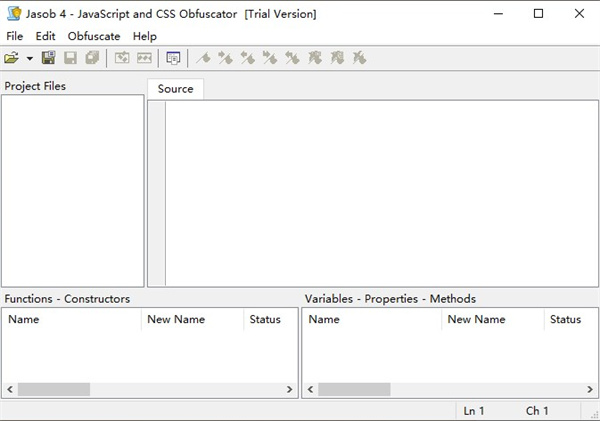
Task: Select the Source tab
Action: point(176,89)
